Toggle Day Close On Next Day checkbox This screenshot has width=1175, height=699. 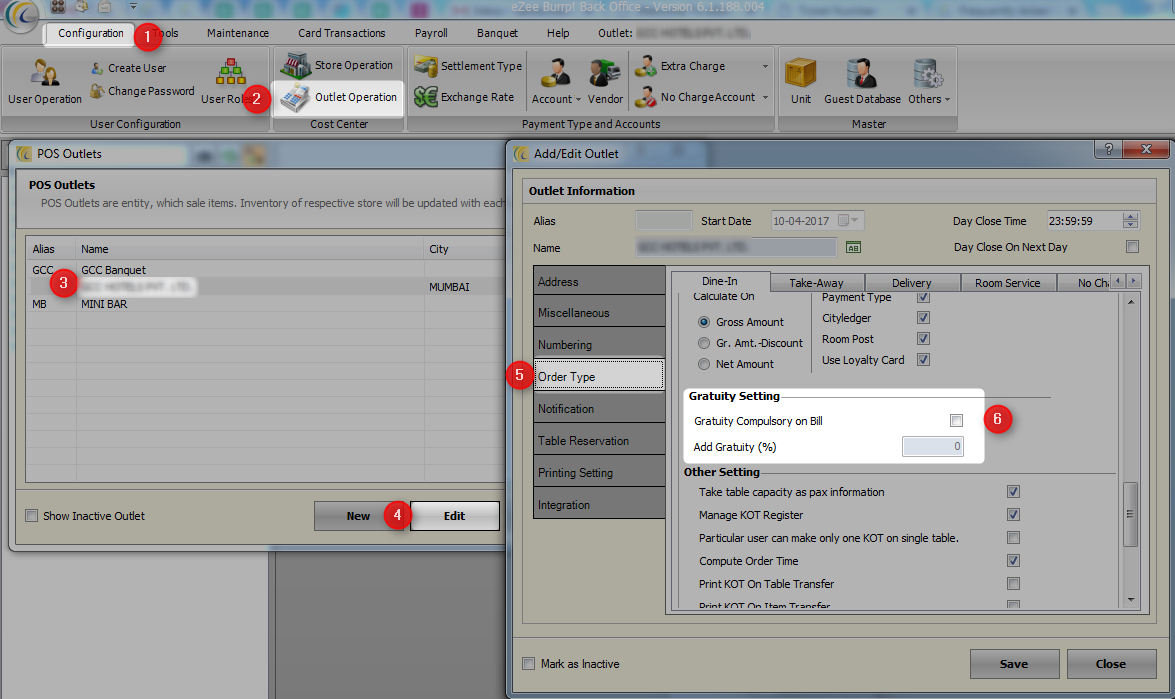1132,246
